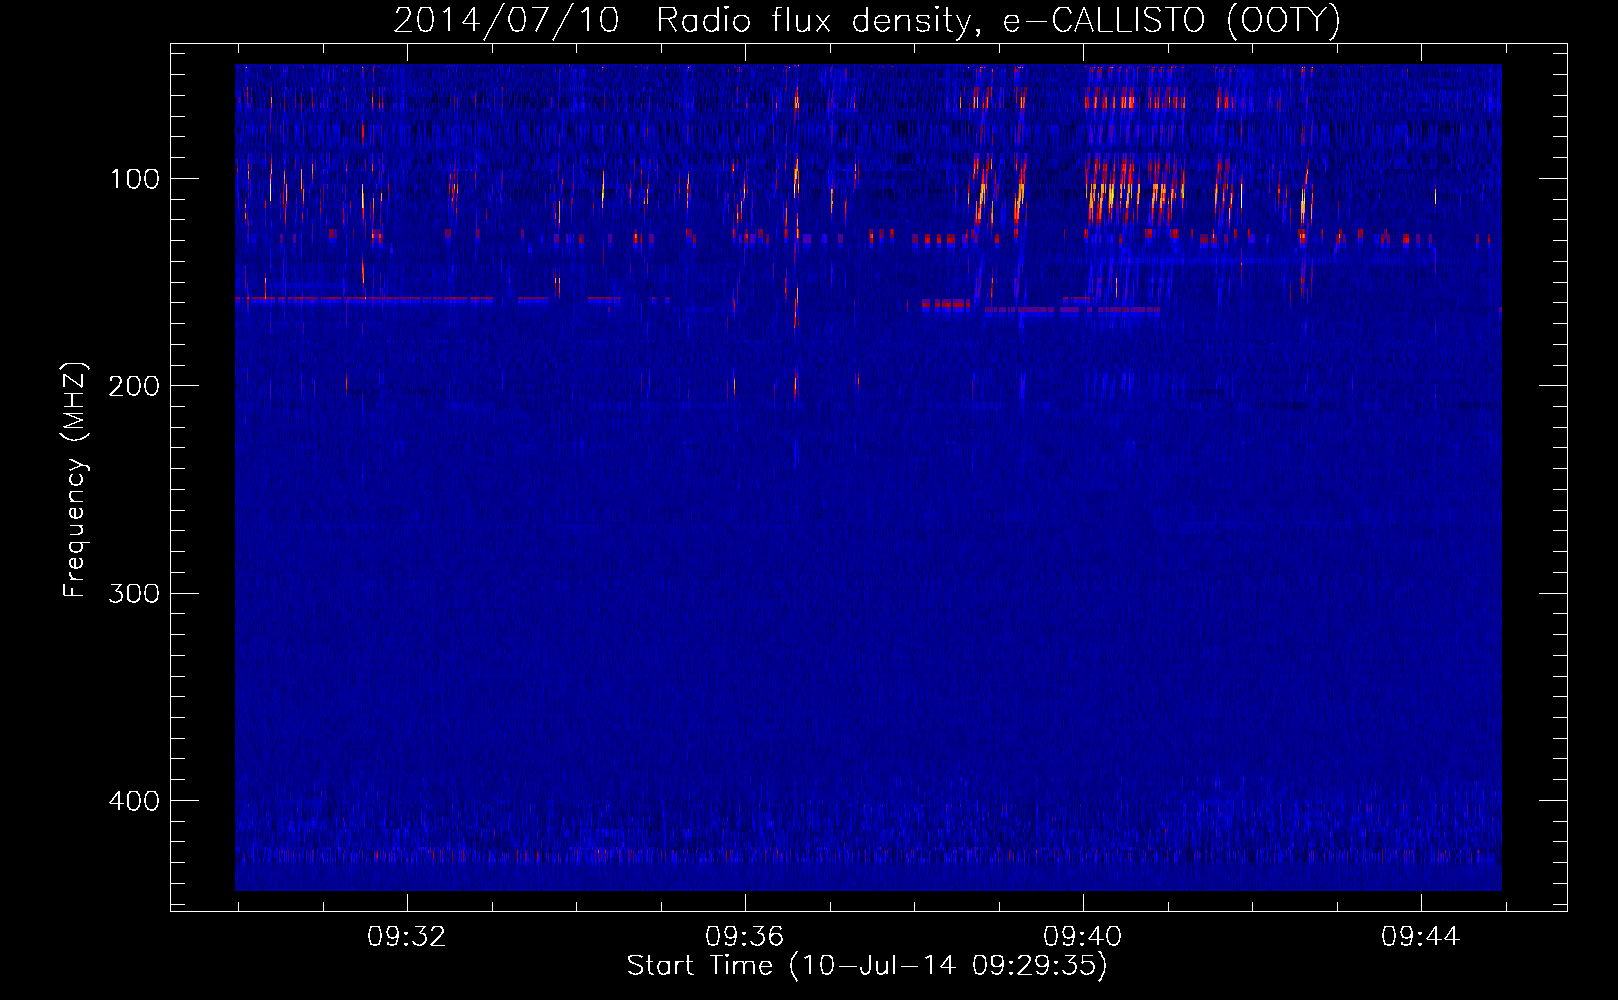Viewport: 1618px width, 1000px height.
Task: Click the 'Frequency (MHZ)' axis label
Action: [75, 480]
